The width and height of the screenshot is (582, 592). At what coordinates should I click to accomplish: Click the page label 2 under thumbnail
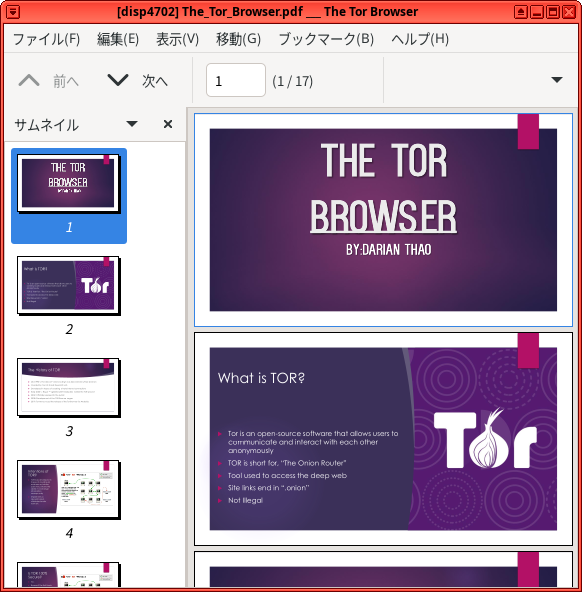click(69, 329)
